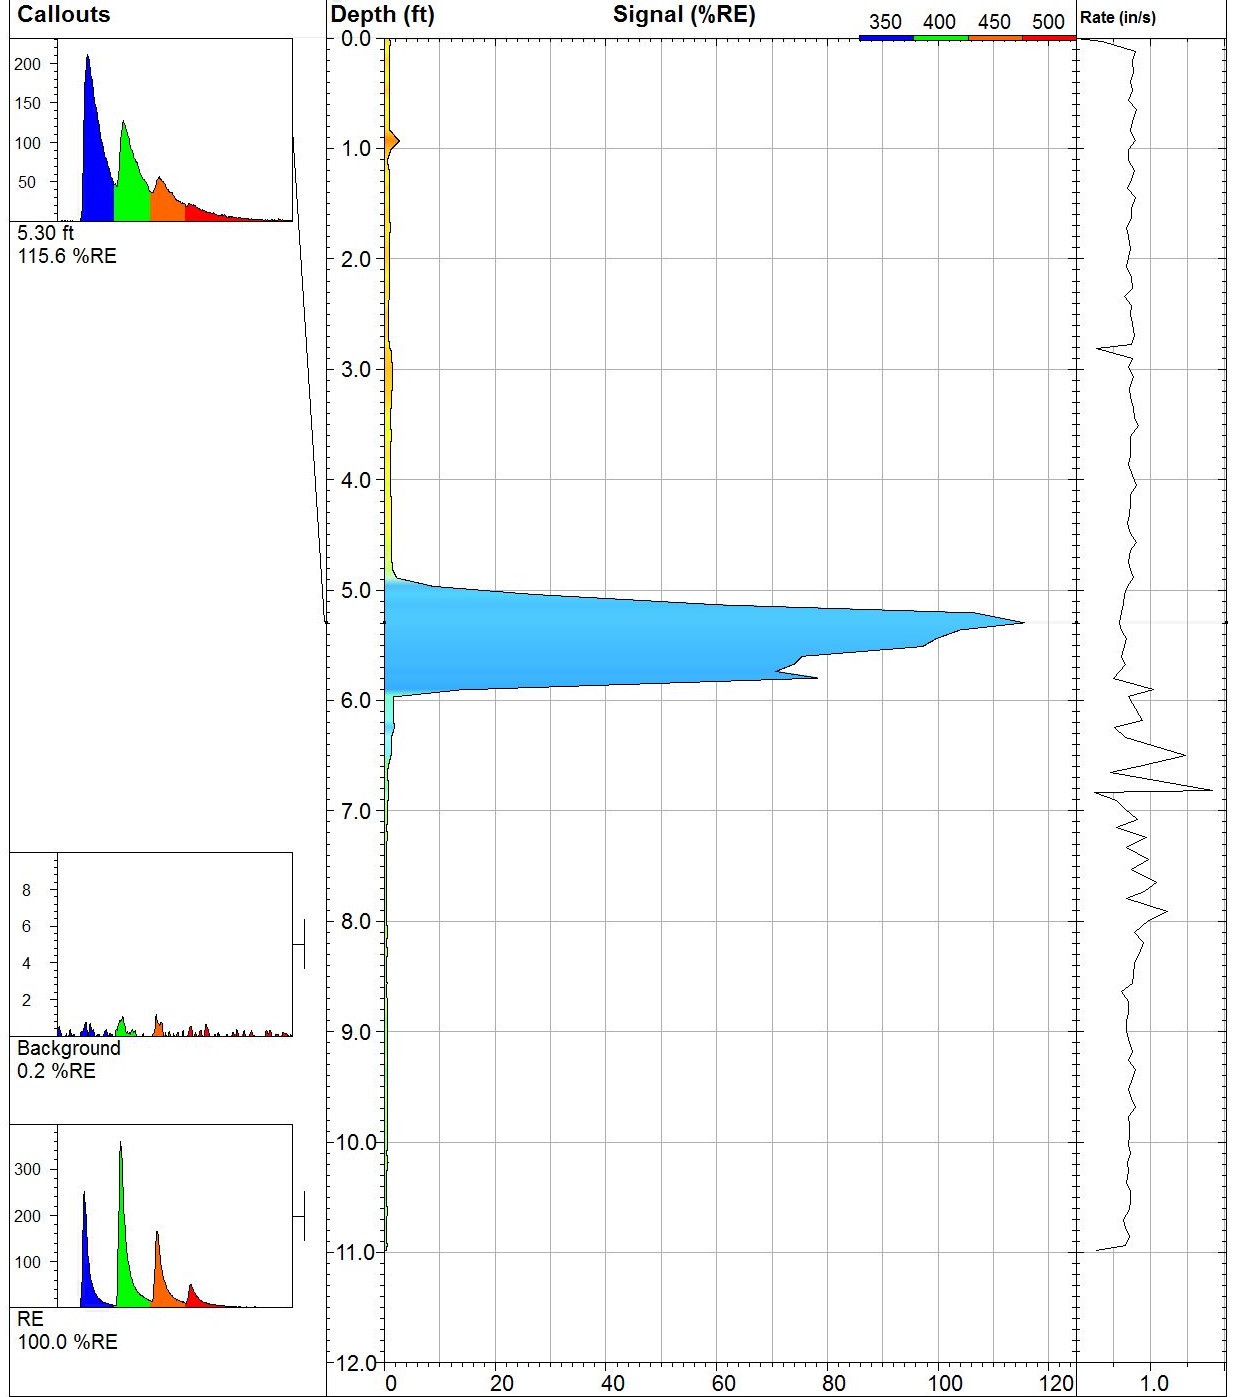The width and height of the screenshot is (1240, 1397).
Task: Click the 3.0 depth axis label
Action: coord(356,370)
